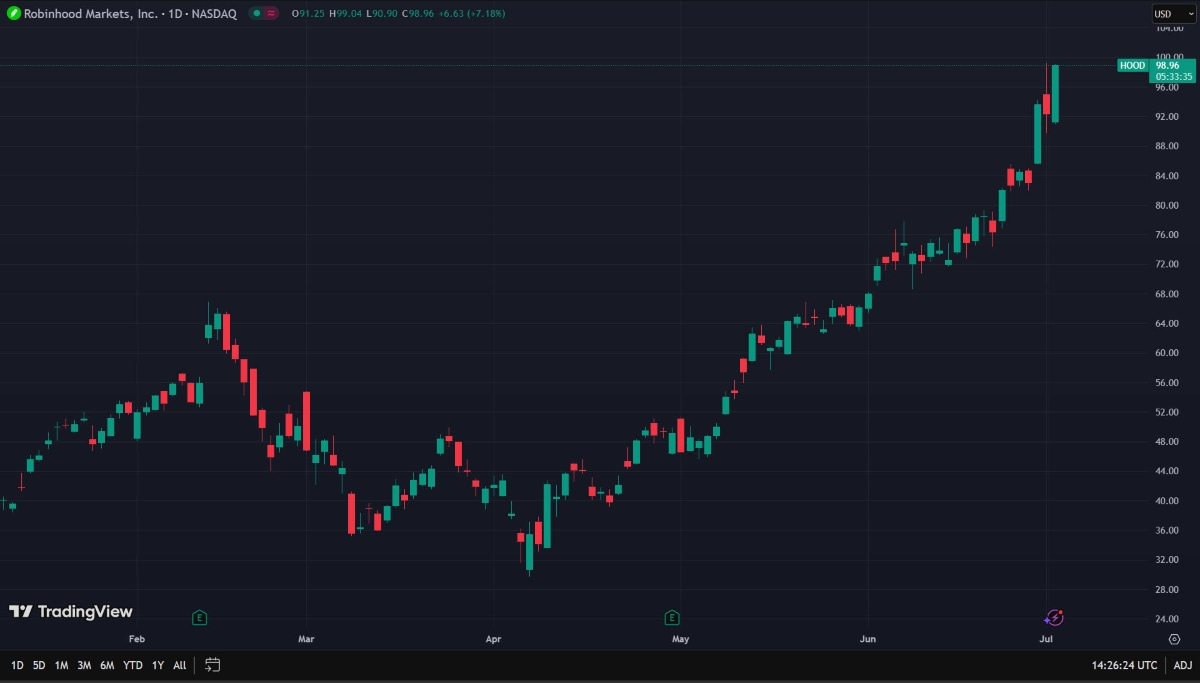Viewport: 1200px width, 683px height.
Task: Click the 28.00 price scale label
Action: tap(1168, 589)
